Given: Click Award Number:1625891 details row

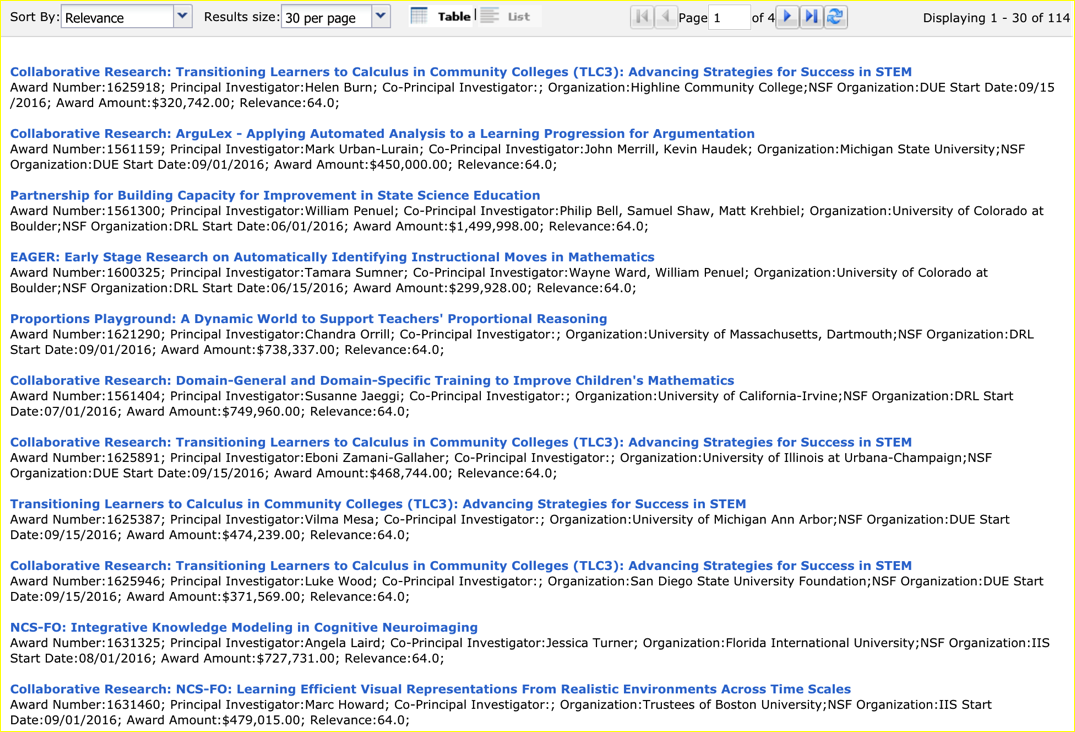Looking at the screenshot, I should 500,465.
